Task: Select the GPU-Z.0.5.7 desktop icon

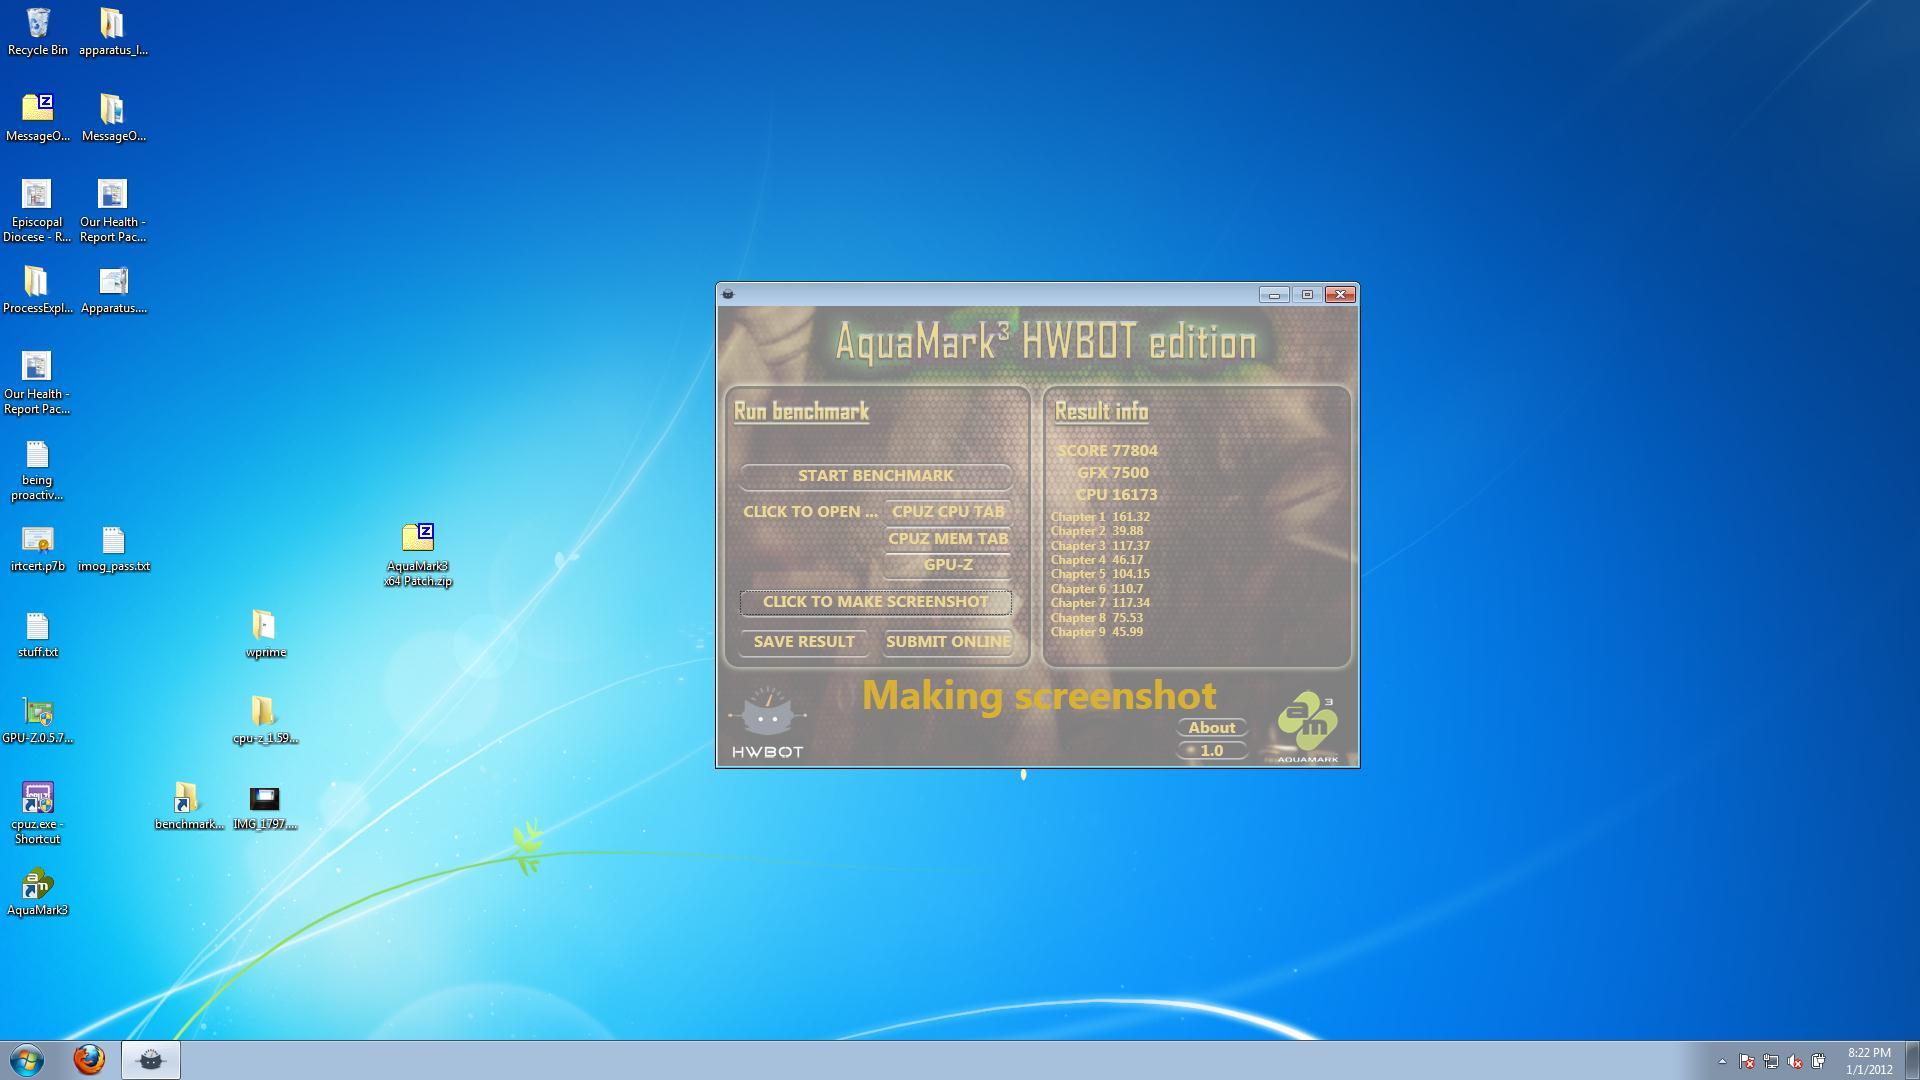Action: point(38,721)
